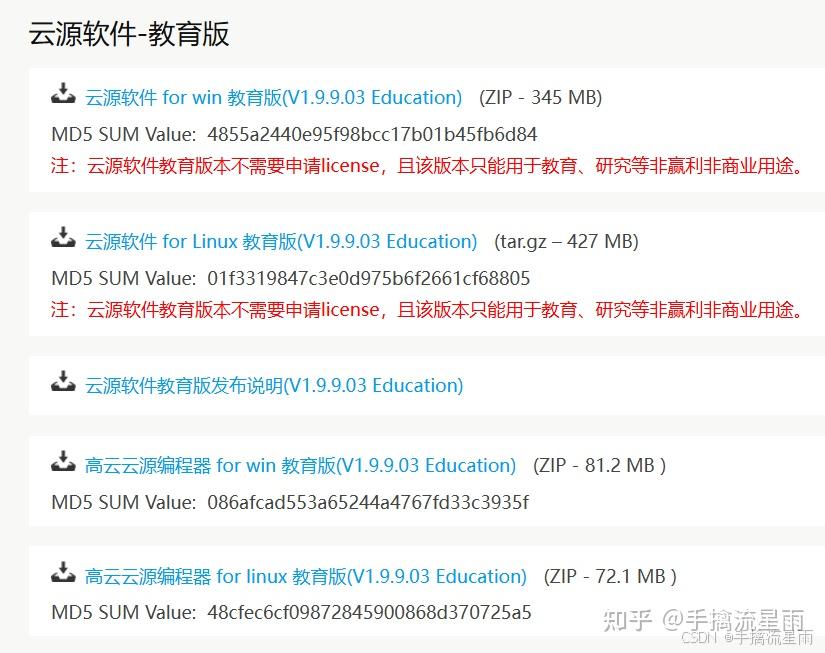Screen dimensions: 825x653
Task: Open 高云云源编程器 for win 教育版 link
Action: [x=300, y=466]
